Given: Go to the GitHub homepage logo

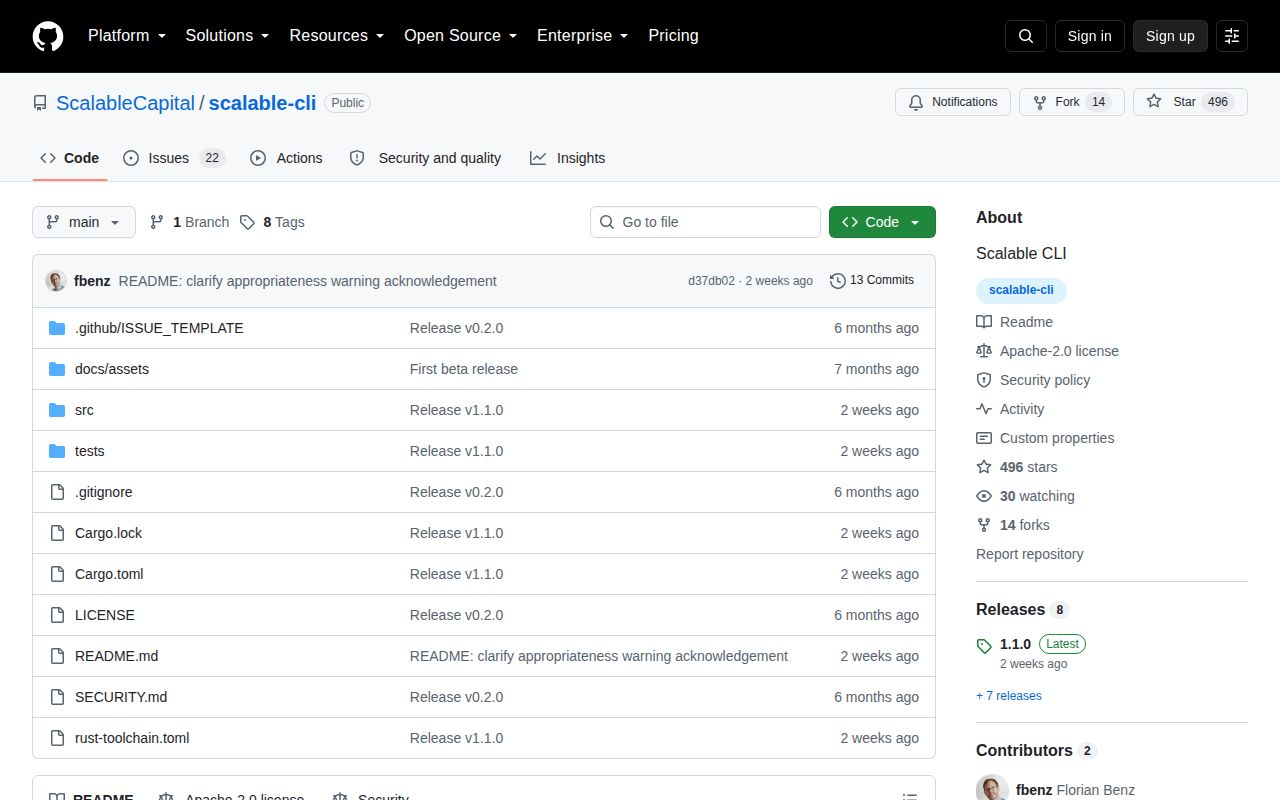Looking at the screenshot, I should 48,36.
